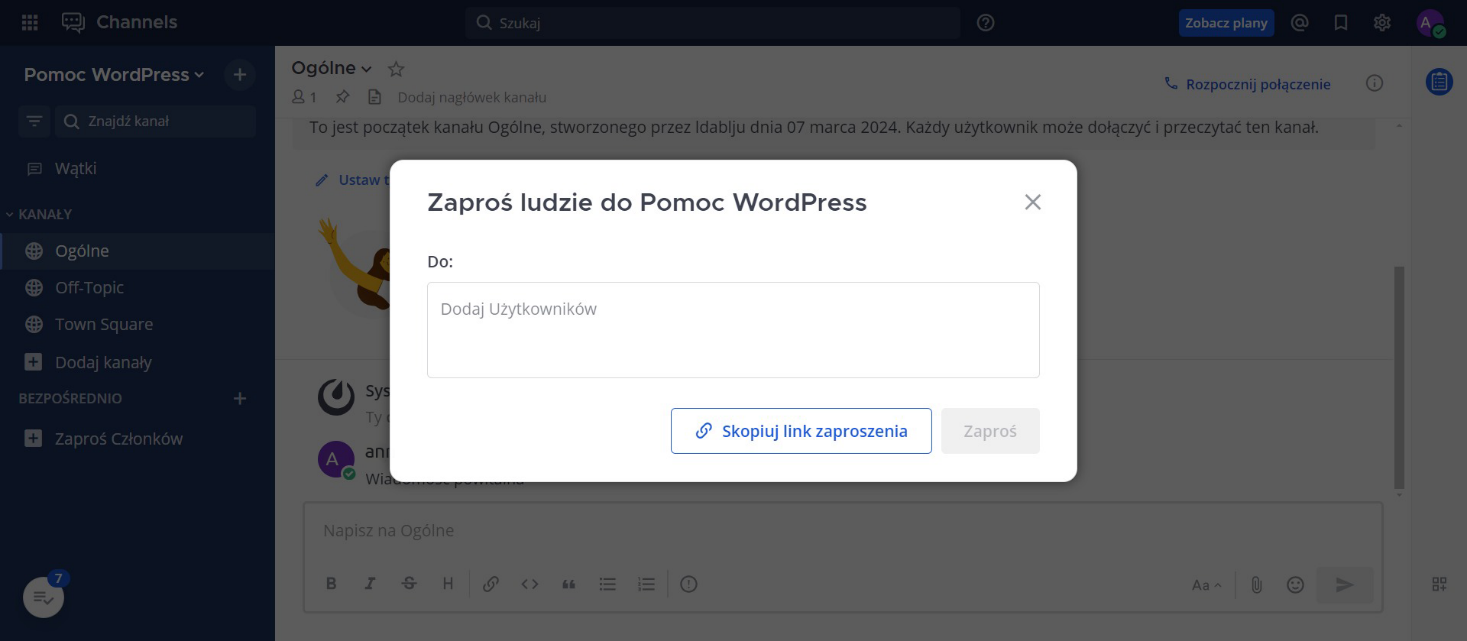Open pinned messages pin icon
Screen dimensions: 1467x641
click(342, 97)
